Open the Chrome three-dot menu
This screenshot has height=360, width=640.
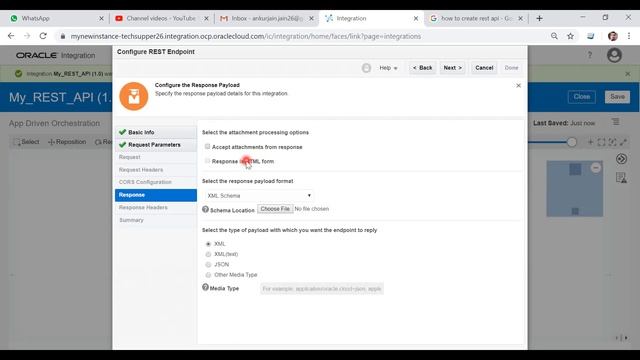click(629, 36)
